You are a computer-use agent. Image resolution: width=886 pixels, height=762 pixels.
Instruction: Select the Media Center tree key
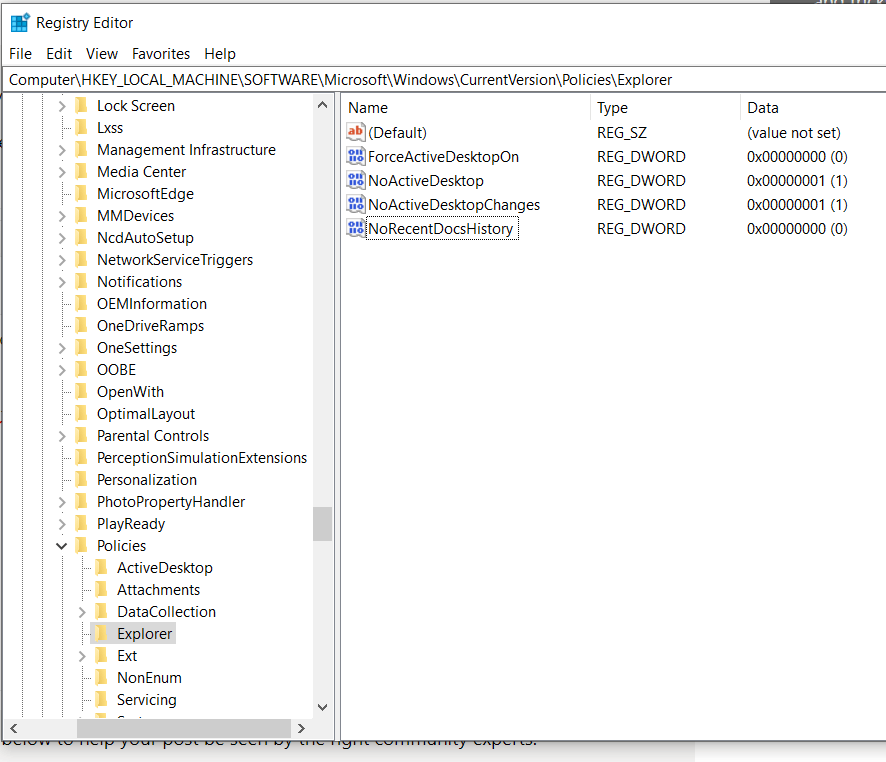(142, 172)
